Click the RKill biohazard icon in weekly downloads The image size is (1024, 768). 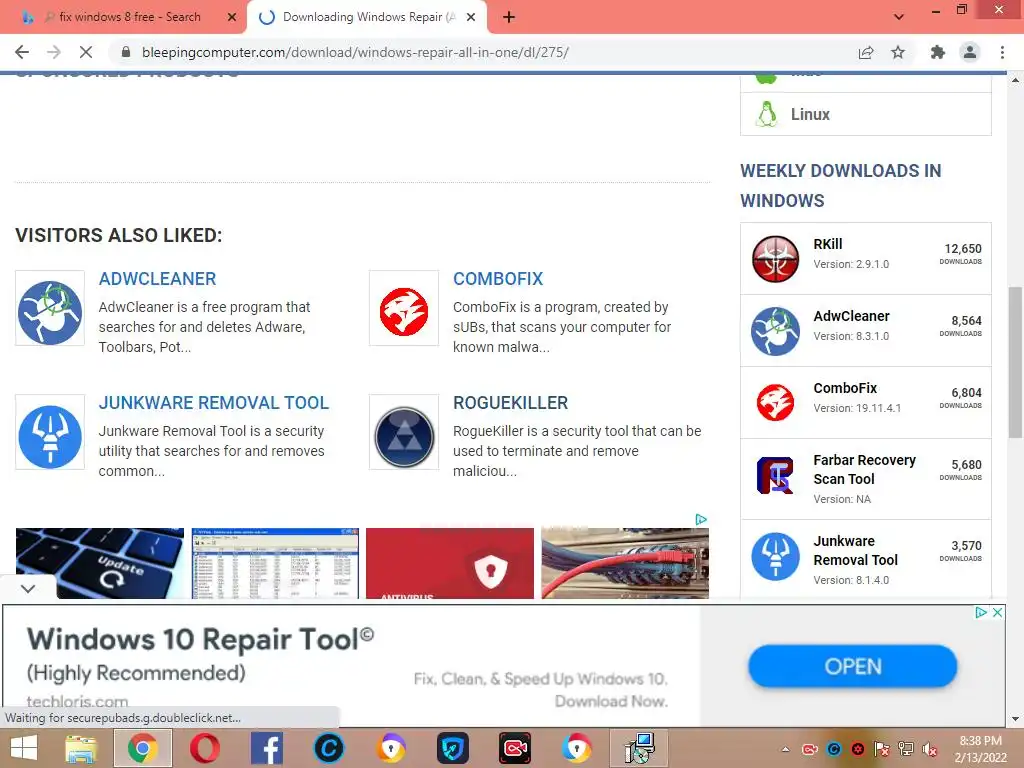775,259
